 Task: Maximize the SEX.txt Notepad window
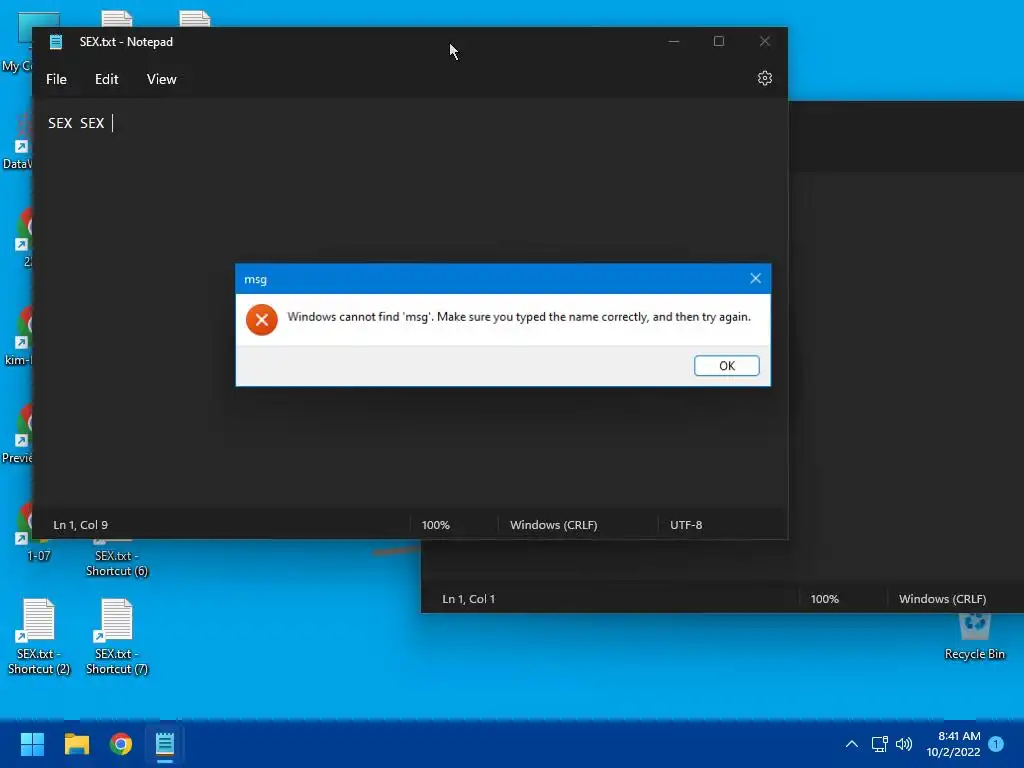tap(718, 41)
